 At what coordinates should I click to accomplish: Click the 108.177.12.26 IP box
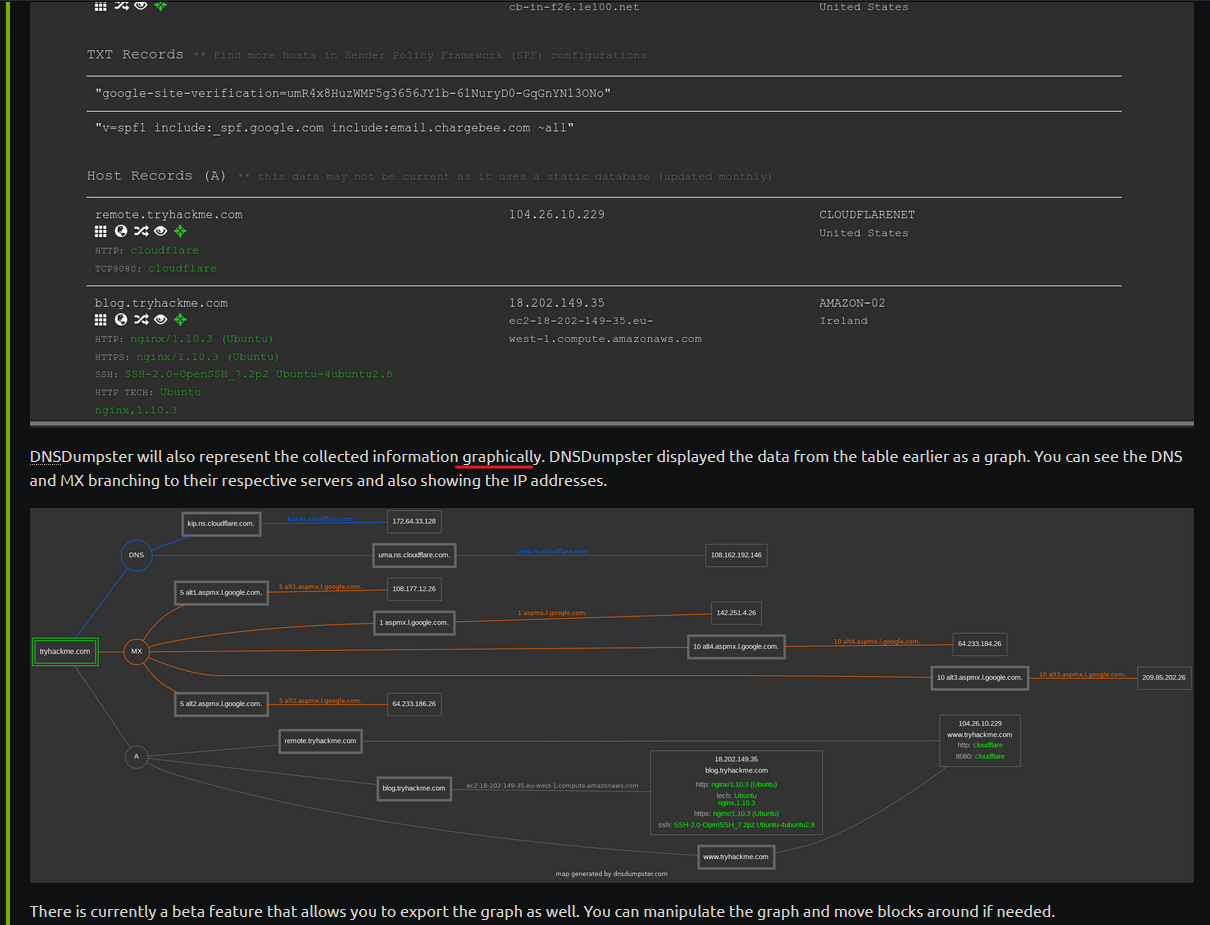click(x=414, y=590)
